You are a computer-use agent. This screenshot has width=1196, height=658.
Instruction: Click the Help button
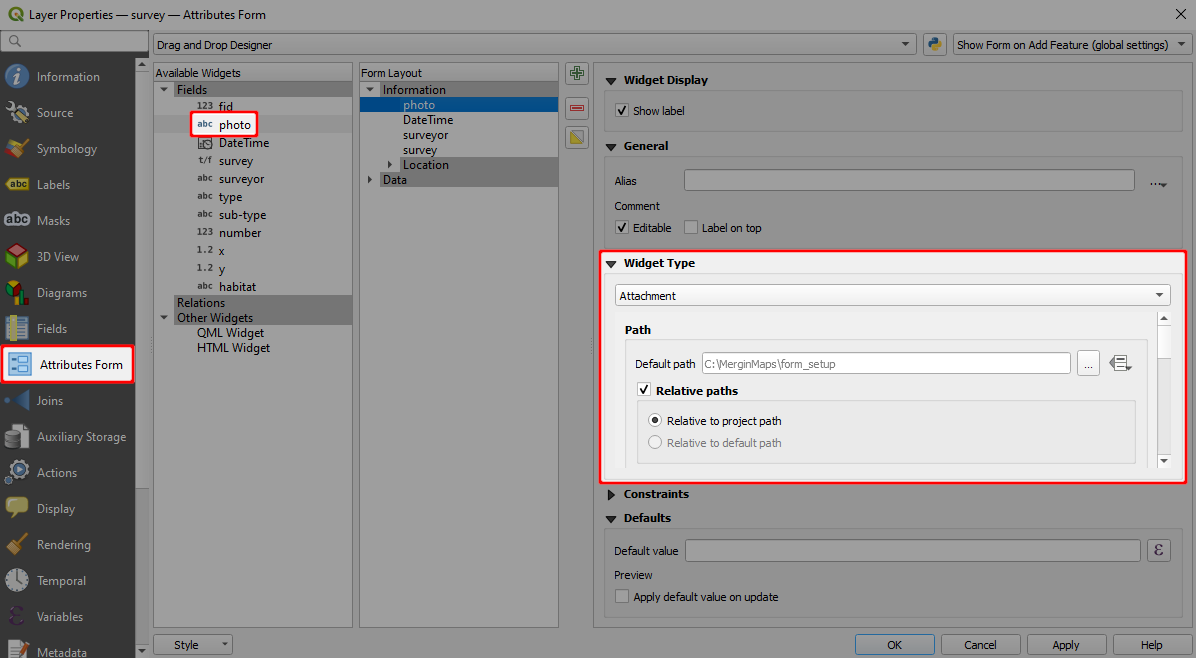(x=1152, y=644)
